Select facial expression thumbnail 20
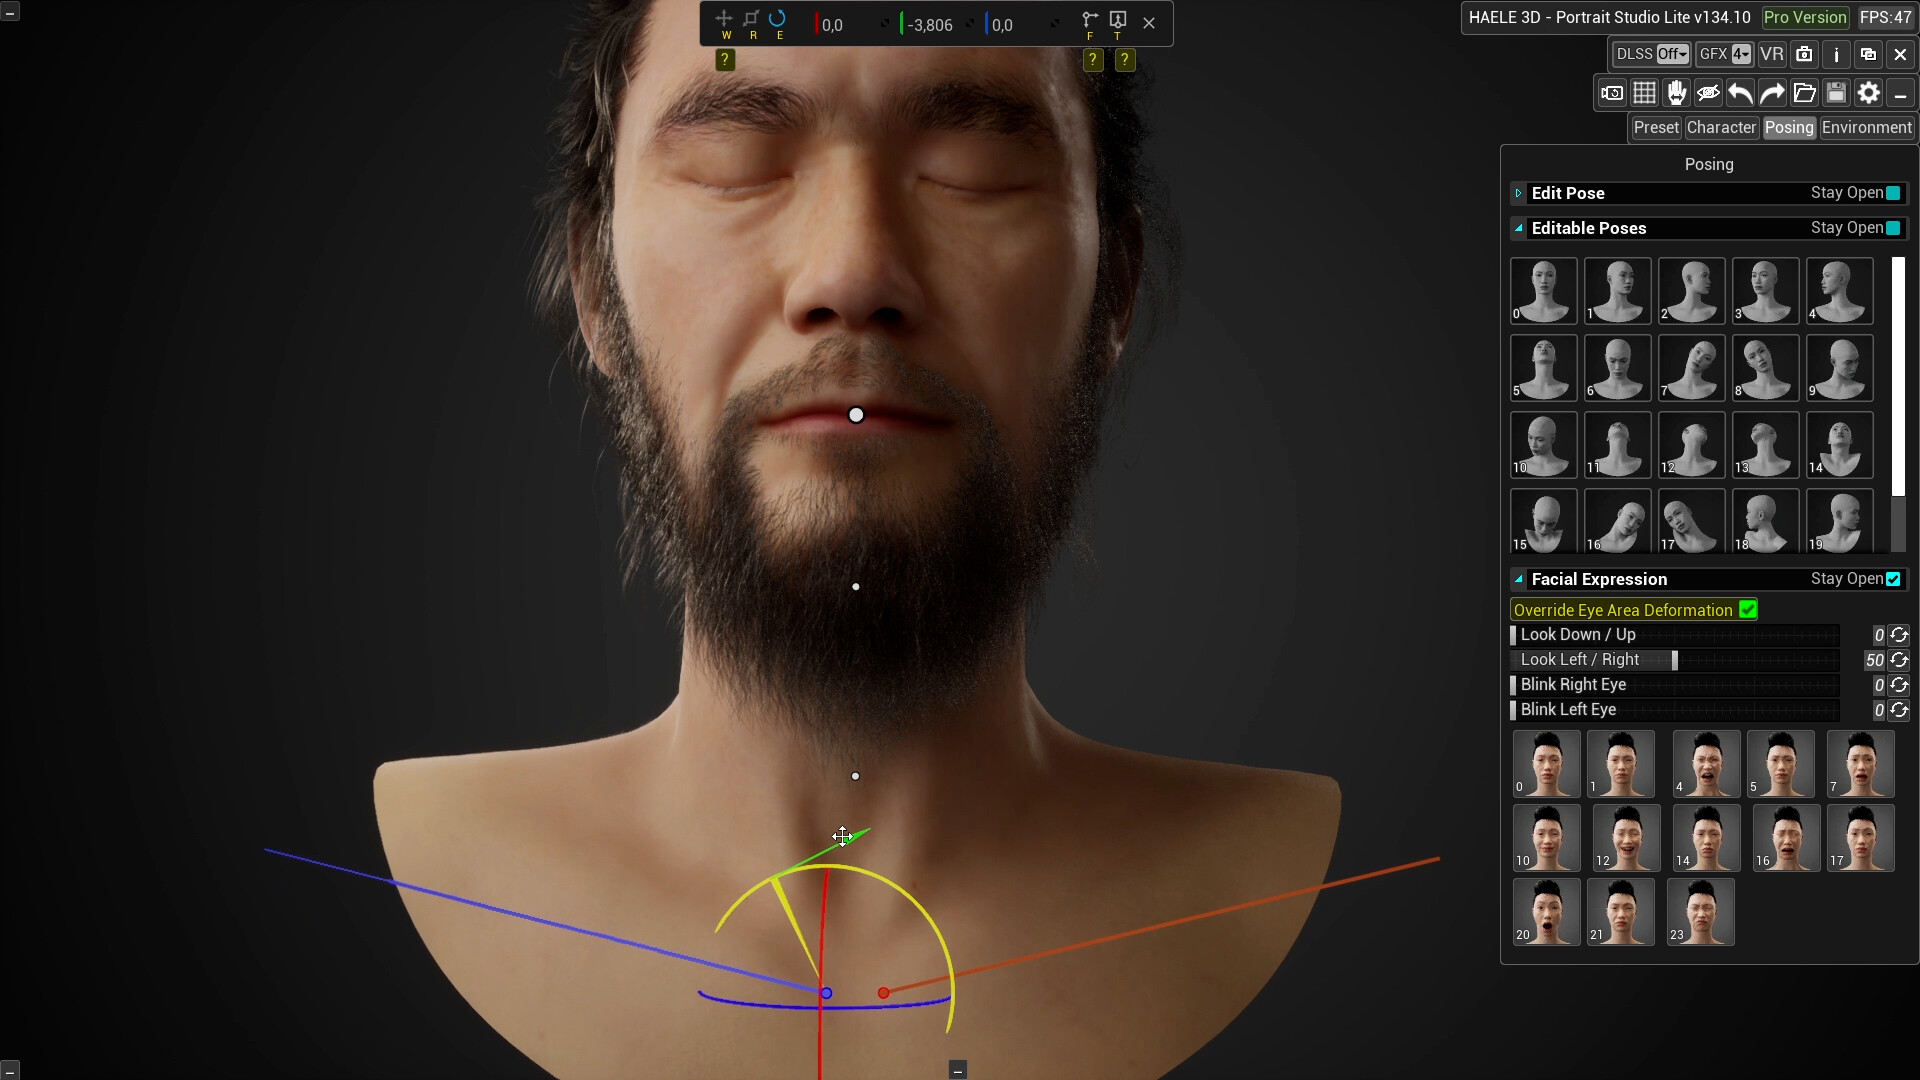1920x1080 pixels. click(1547, 912)
